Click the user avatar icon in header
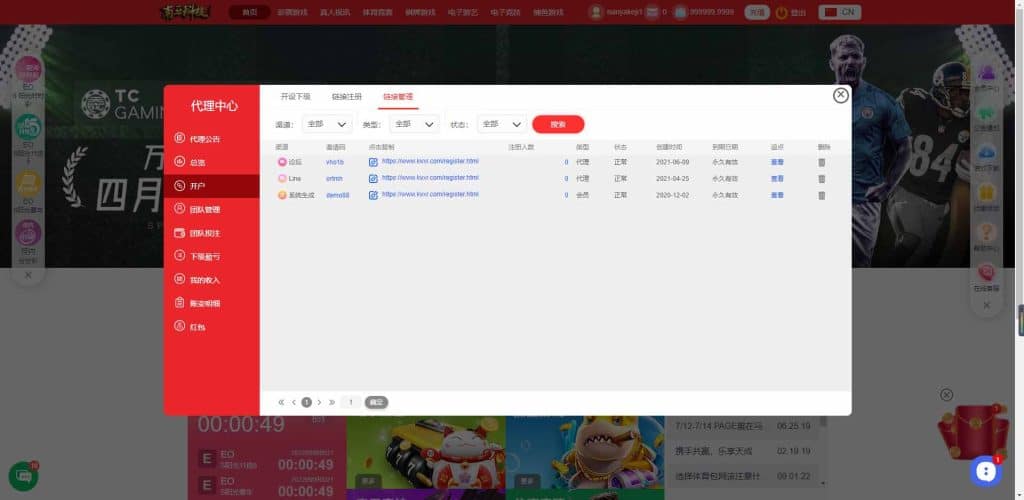This screenshot has width=1024, height=500. click(x=596, y=12)
